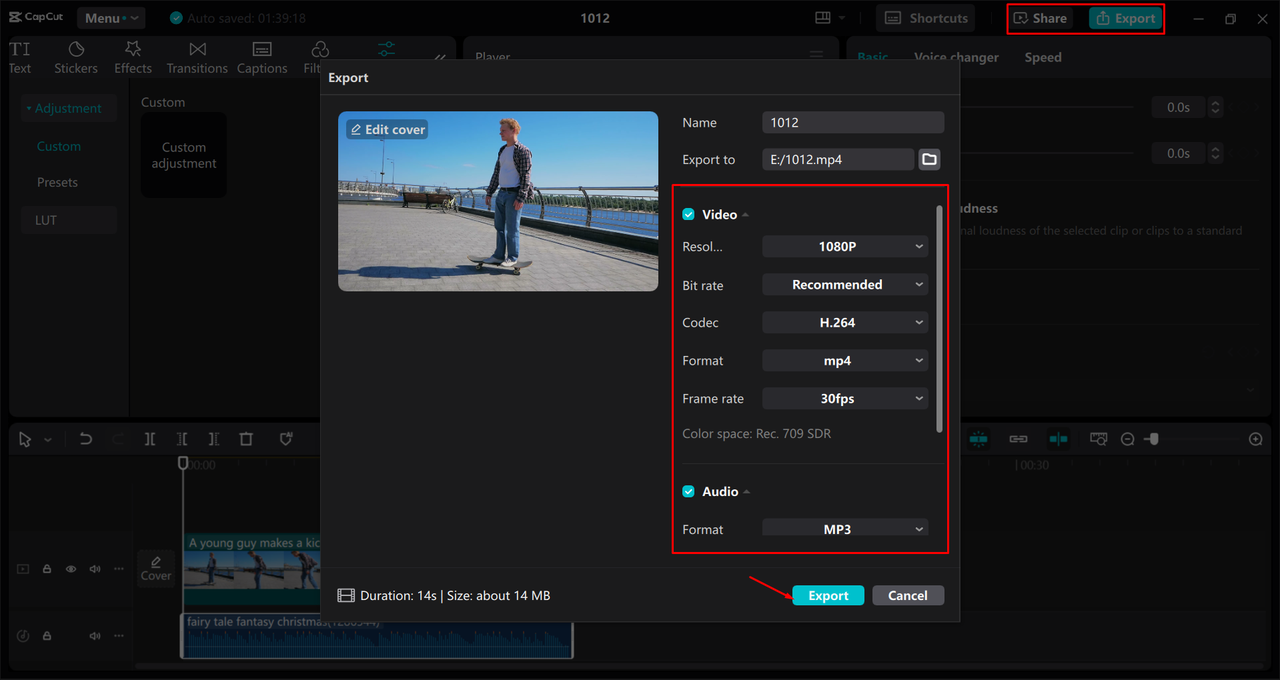Click Delete right of playhead icon
1280x680 pixels.
point(214,439)
